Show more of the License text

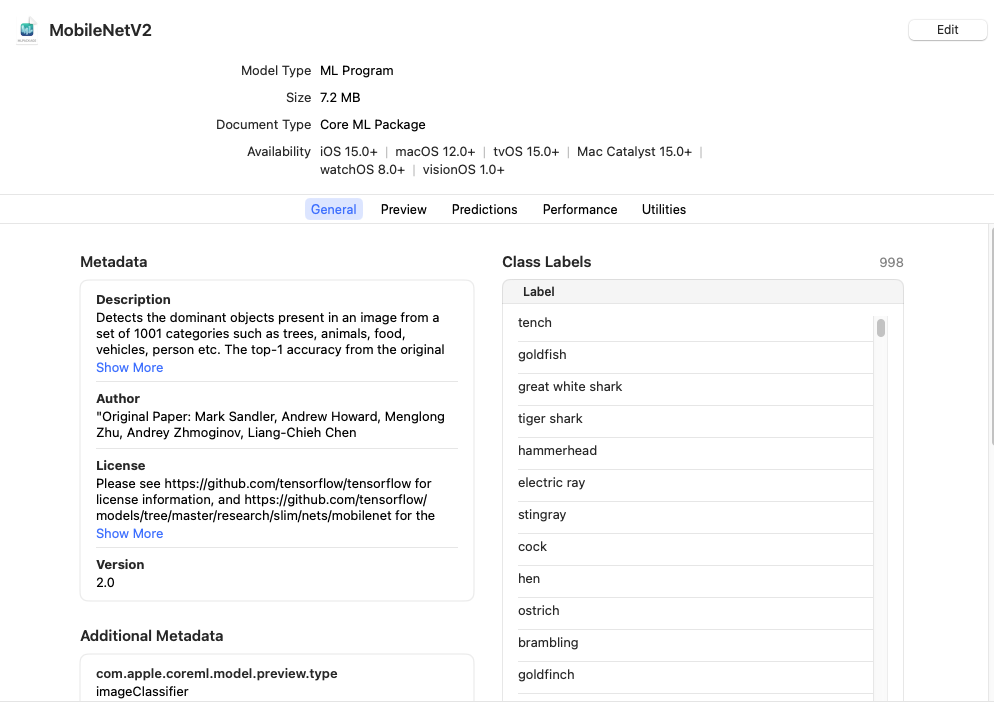coord(129,534)
